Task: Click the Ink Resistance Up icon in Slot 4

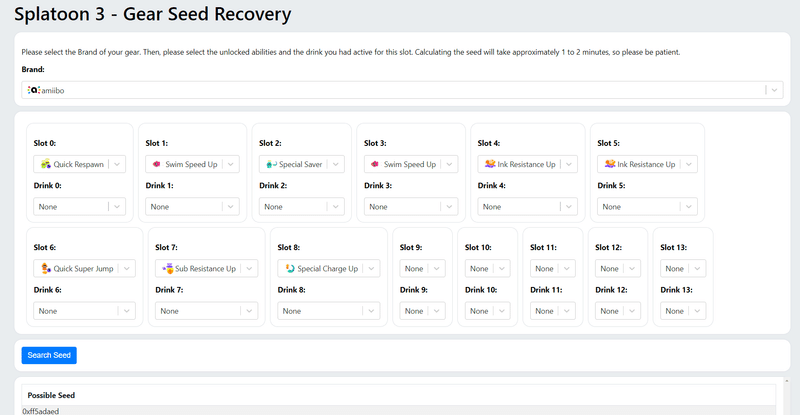Action: [x=490, y=164]
